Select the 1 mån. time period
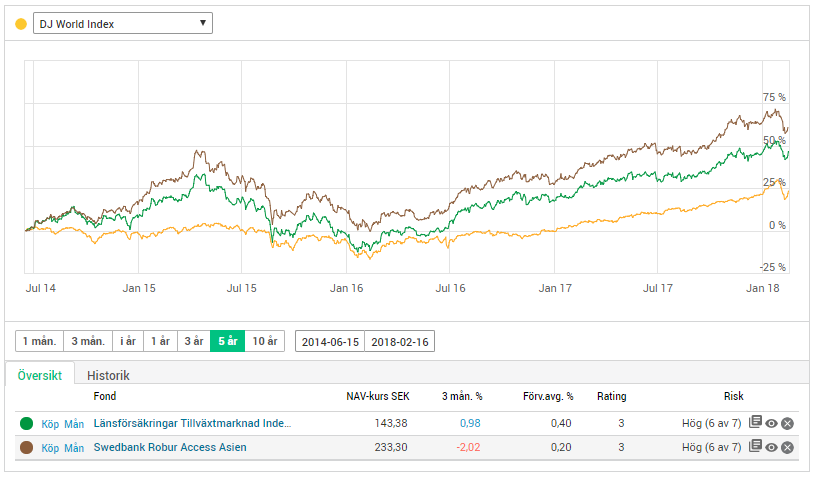The height and width of the screenshot is (478, 815). coord(39,341)
